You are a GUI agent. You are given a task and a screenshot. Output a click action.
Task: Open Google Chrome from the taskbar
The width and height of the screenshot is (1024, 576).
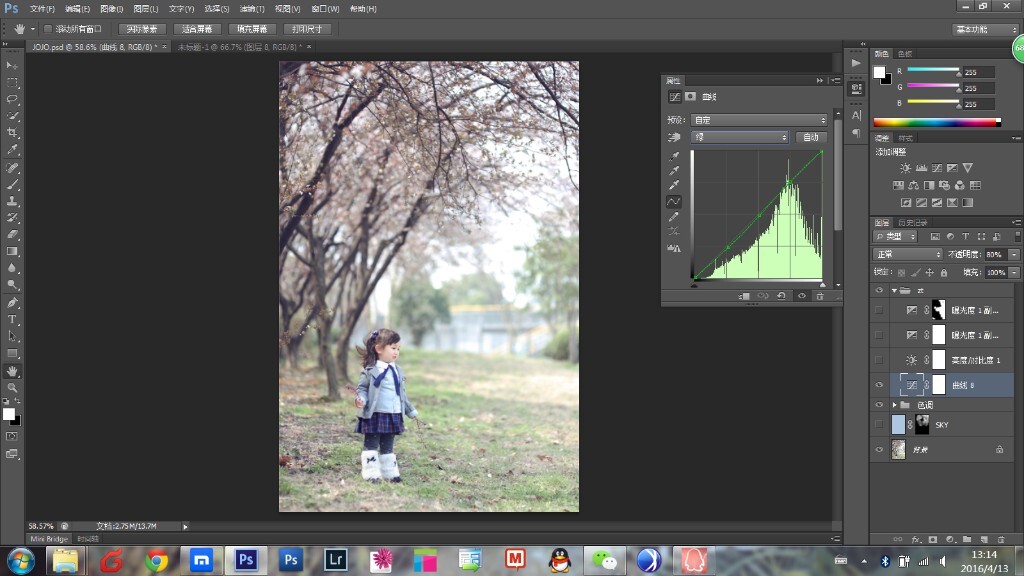point(157,560)
